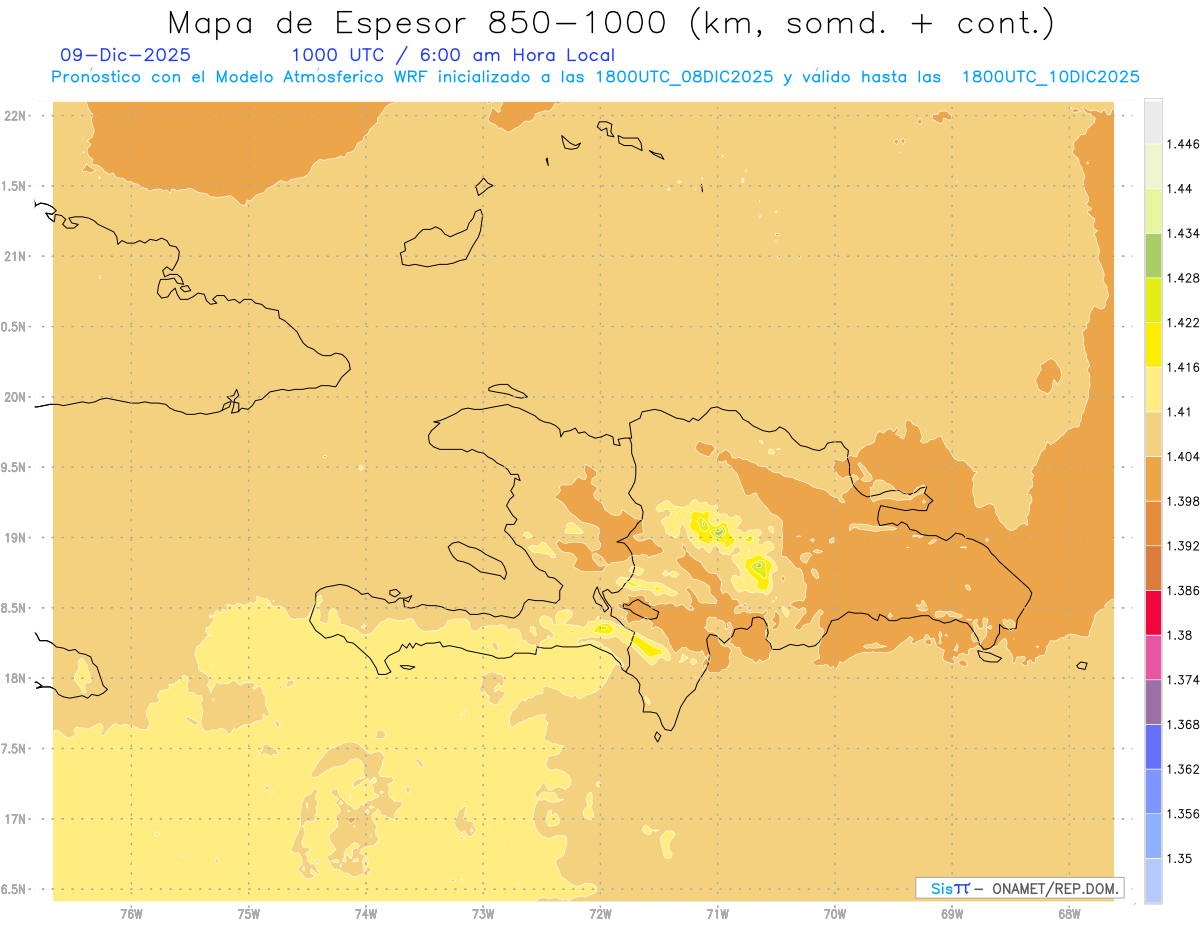Click legend value 1.392

[x=1182, y=546]
